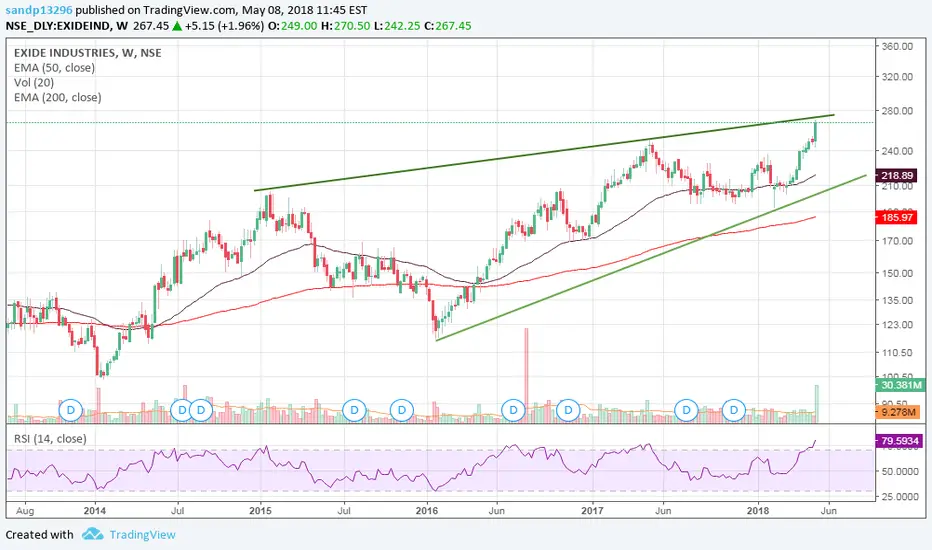Click the H:270.50 high value
932x550 pixels.
[x=345, y=26]
